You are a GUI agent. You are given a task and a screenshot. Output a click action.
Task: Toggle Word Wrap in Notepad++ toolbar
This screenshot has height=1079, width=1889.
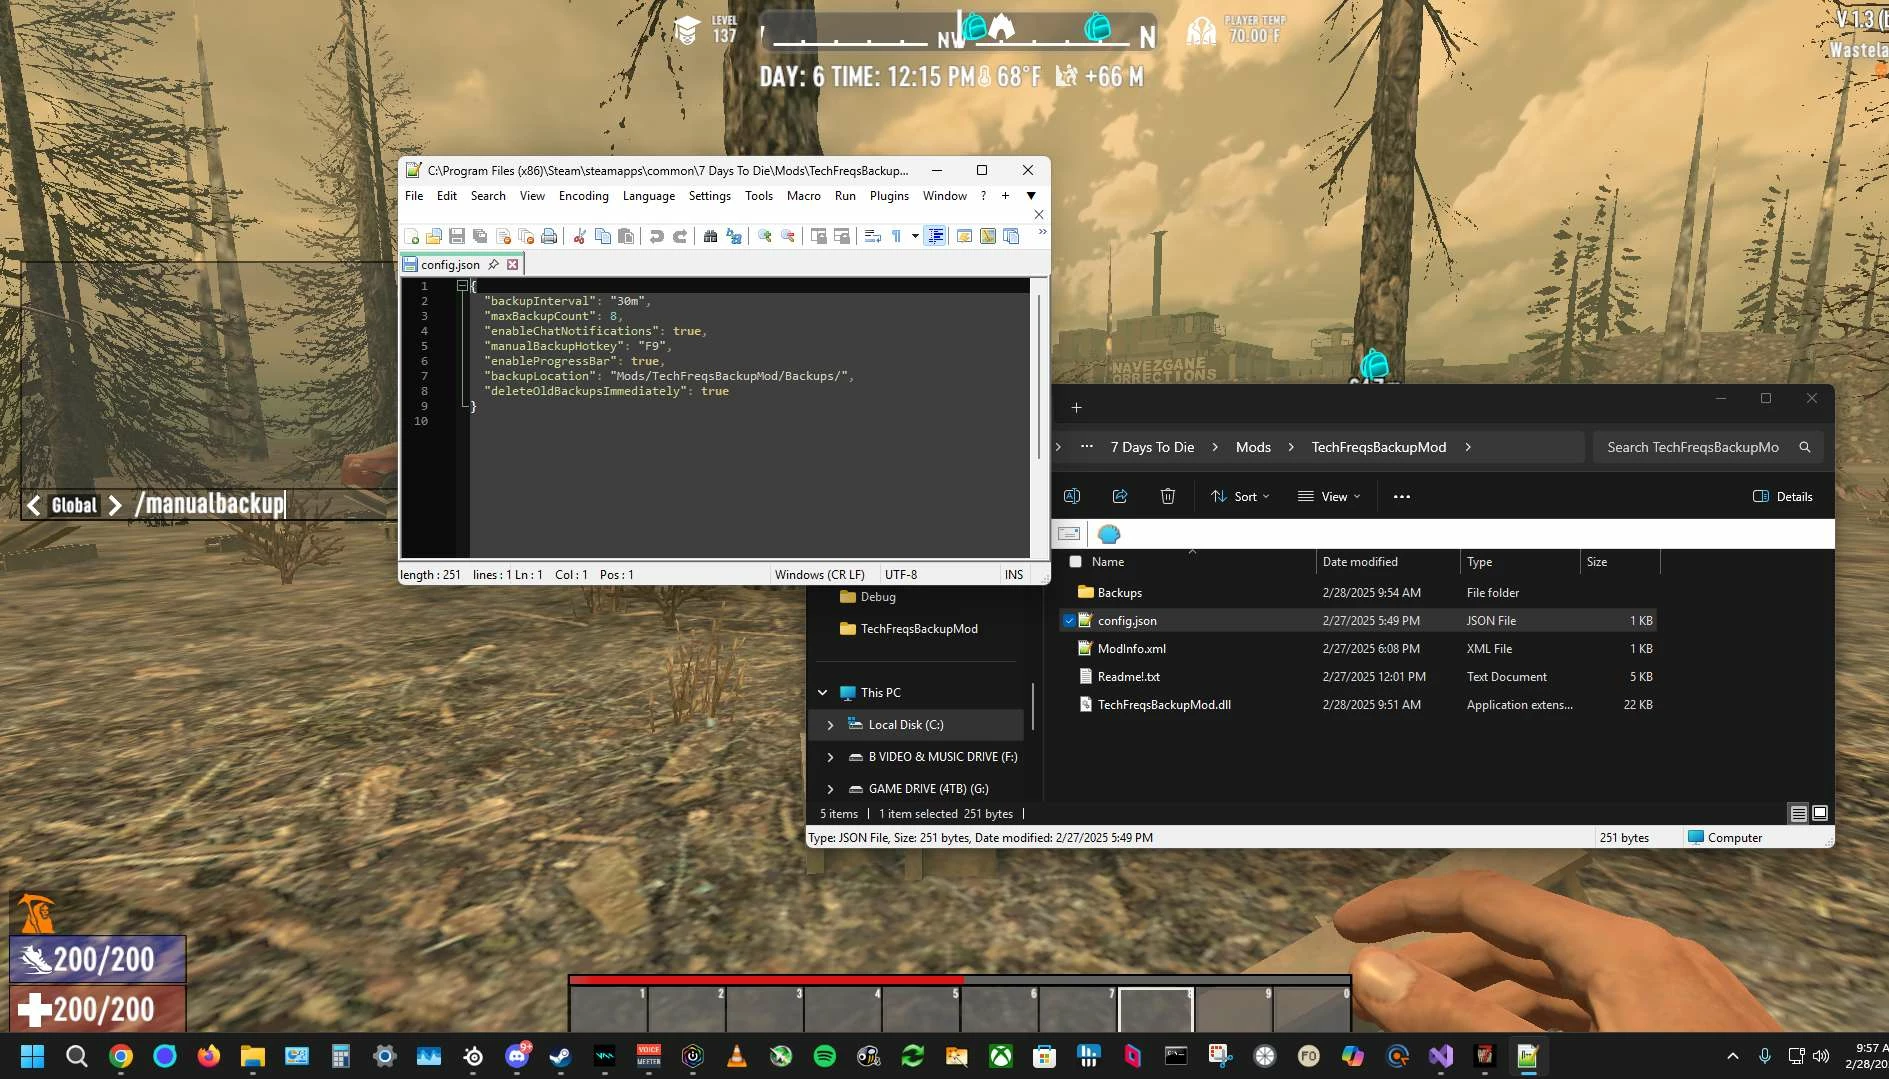click(x=872, y=236)
